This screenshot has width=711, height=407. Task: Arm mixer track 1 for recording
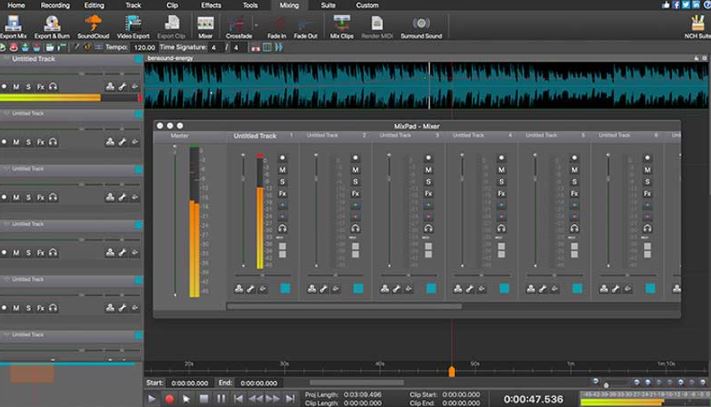click(x=282, y=158)
